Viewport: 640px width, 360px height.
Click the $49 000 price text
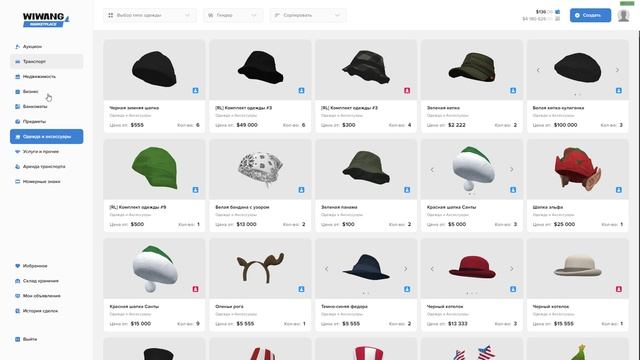click(x=247, y=125)
